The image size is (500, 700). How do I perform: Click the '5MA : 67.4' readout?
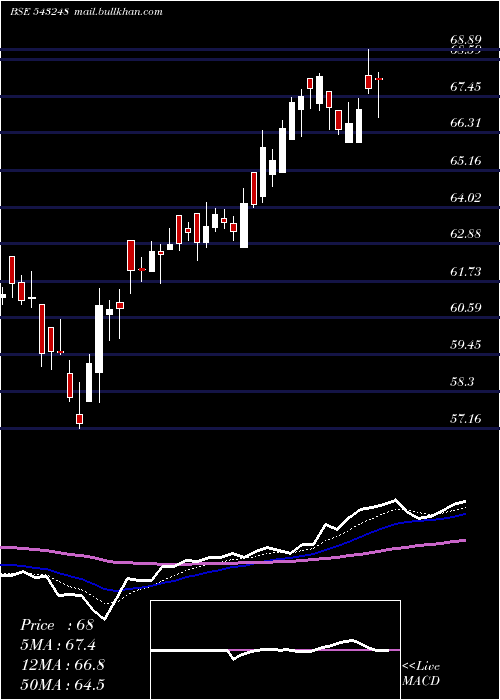[58, 645]
